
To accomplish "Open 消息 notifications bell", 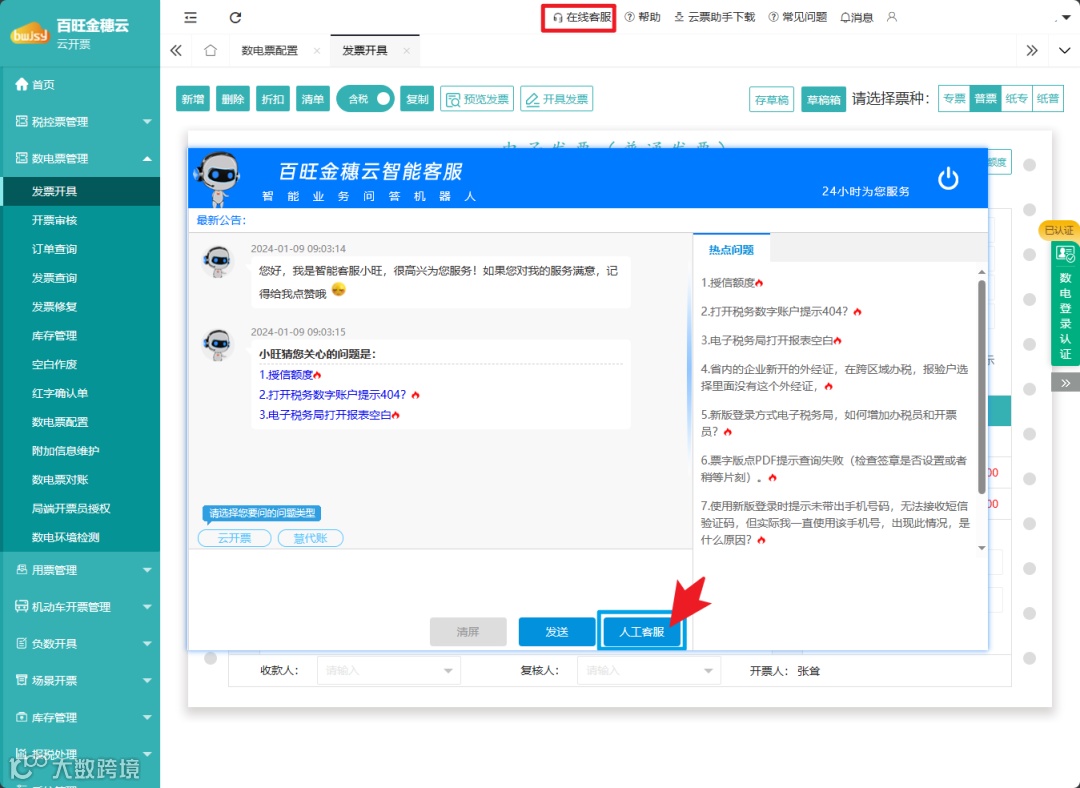I will (856, 17).
